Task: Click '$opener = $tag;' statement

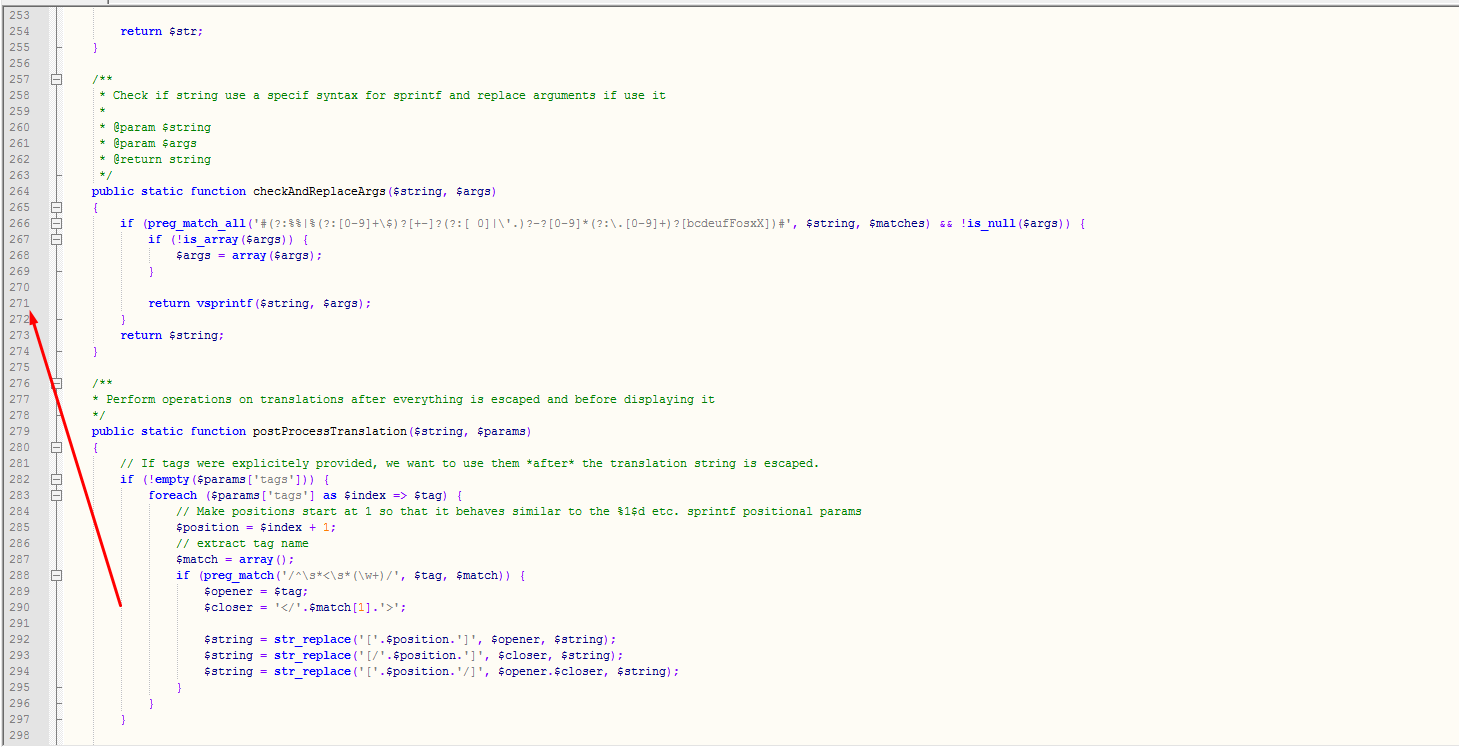Action: click(256, 591)
